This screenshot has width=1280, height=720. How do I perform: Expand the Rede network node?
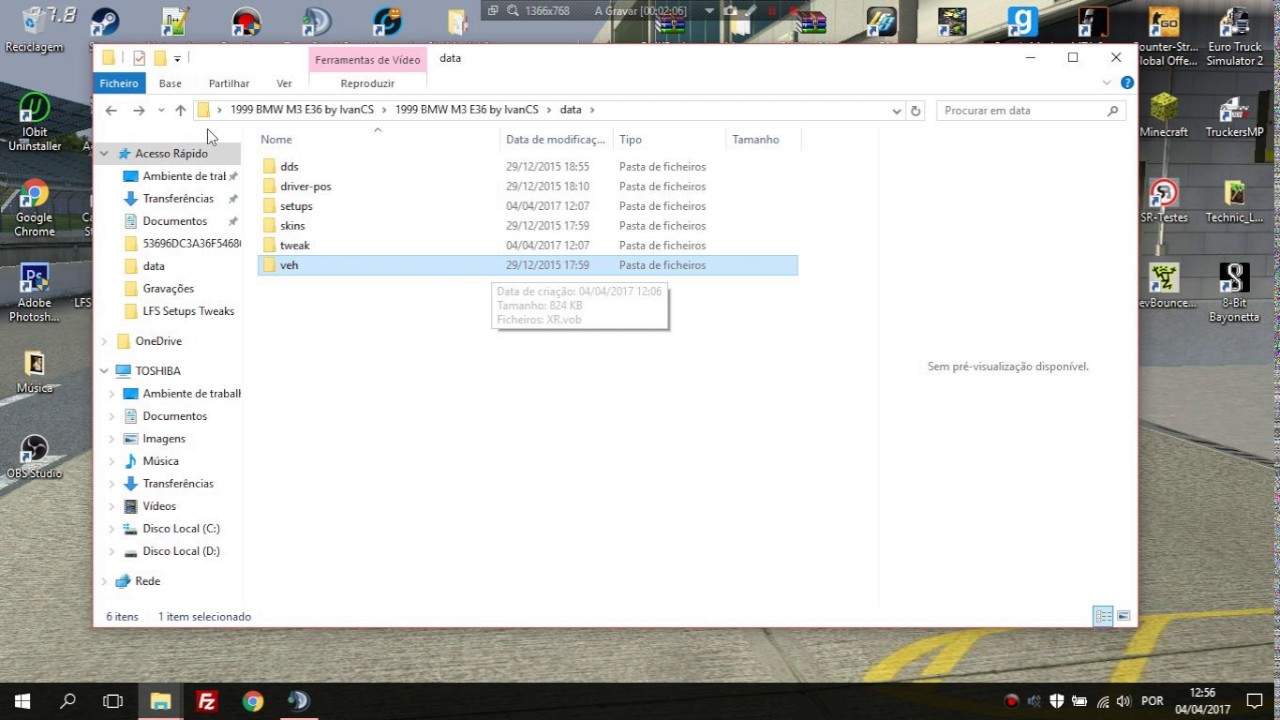pos(104,581)
